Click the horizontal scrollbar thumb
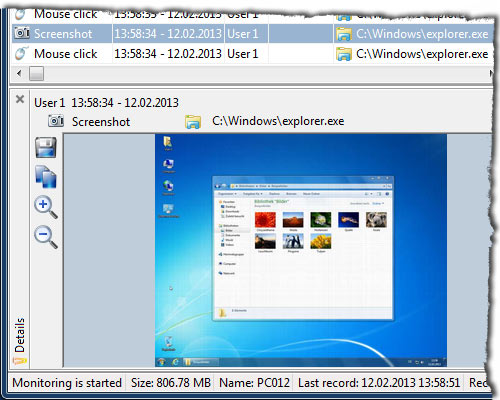Screen dimensions: 500x400 [x=36, y=74]
